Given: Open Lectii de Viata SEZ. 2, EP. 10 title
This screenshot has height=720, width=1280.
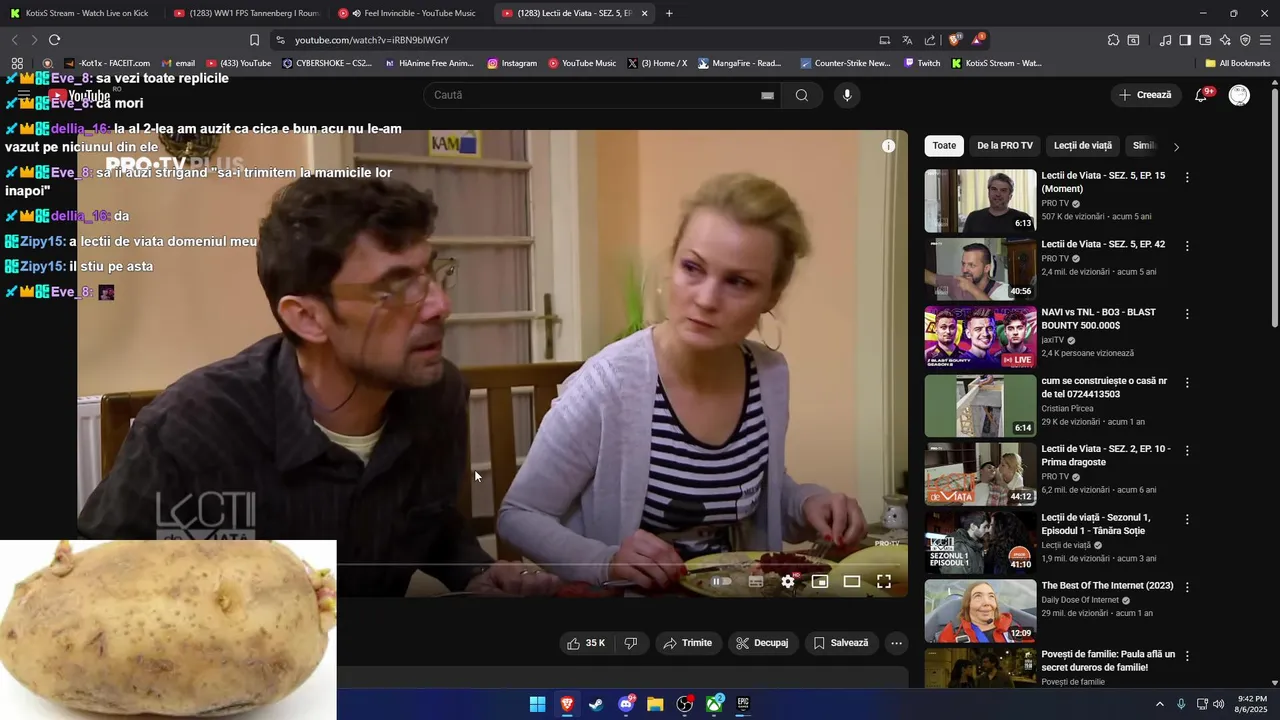Looking at the screenshot, I should 1106,455.
